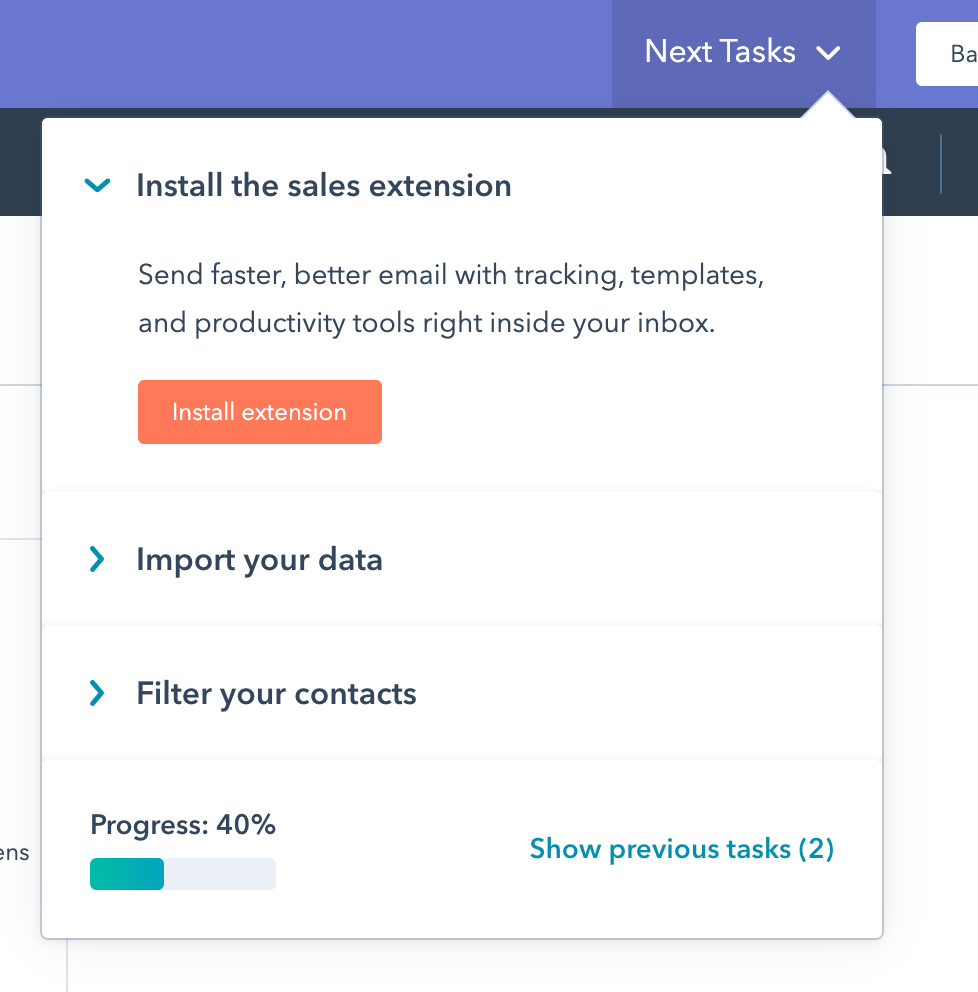Click the chevron beside Install the sales extension
Image resolution: width=978 pixels, height=992 pixels.
98,185
